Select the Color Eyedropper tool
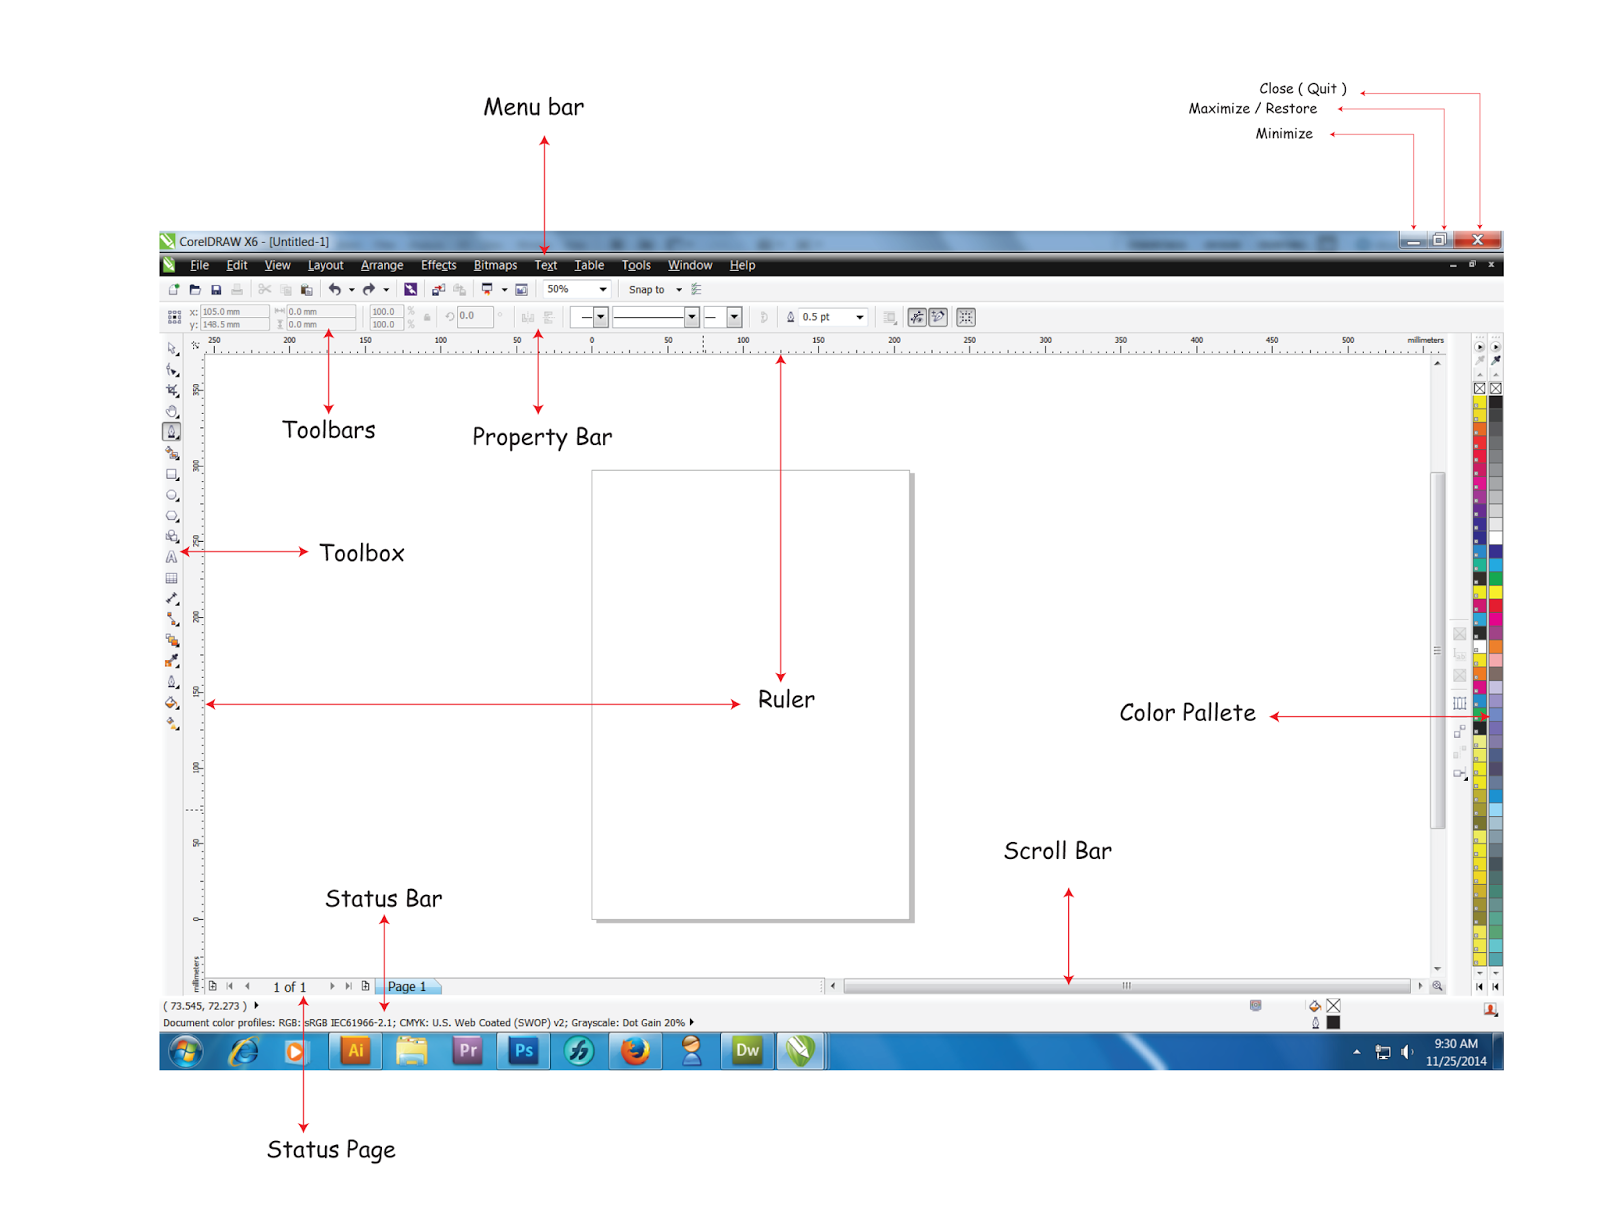1600x1216 pixels. tap(172, 660)
